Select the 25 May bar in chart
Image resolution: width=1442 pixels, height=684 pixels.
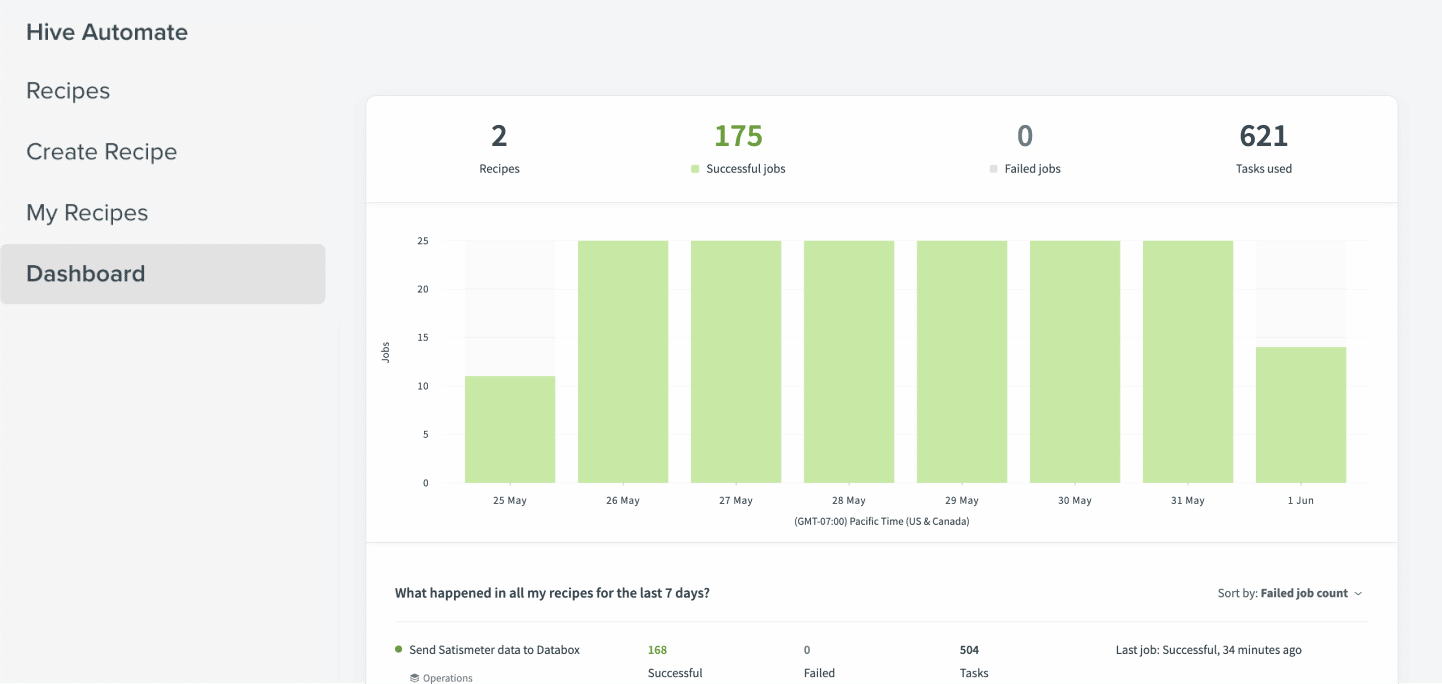pos(510,429)
